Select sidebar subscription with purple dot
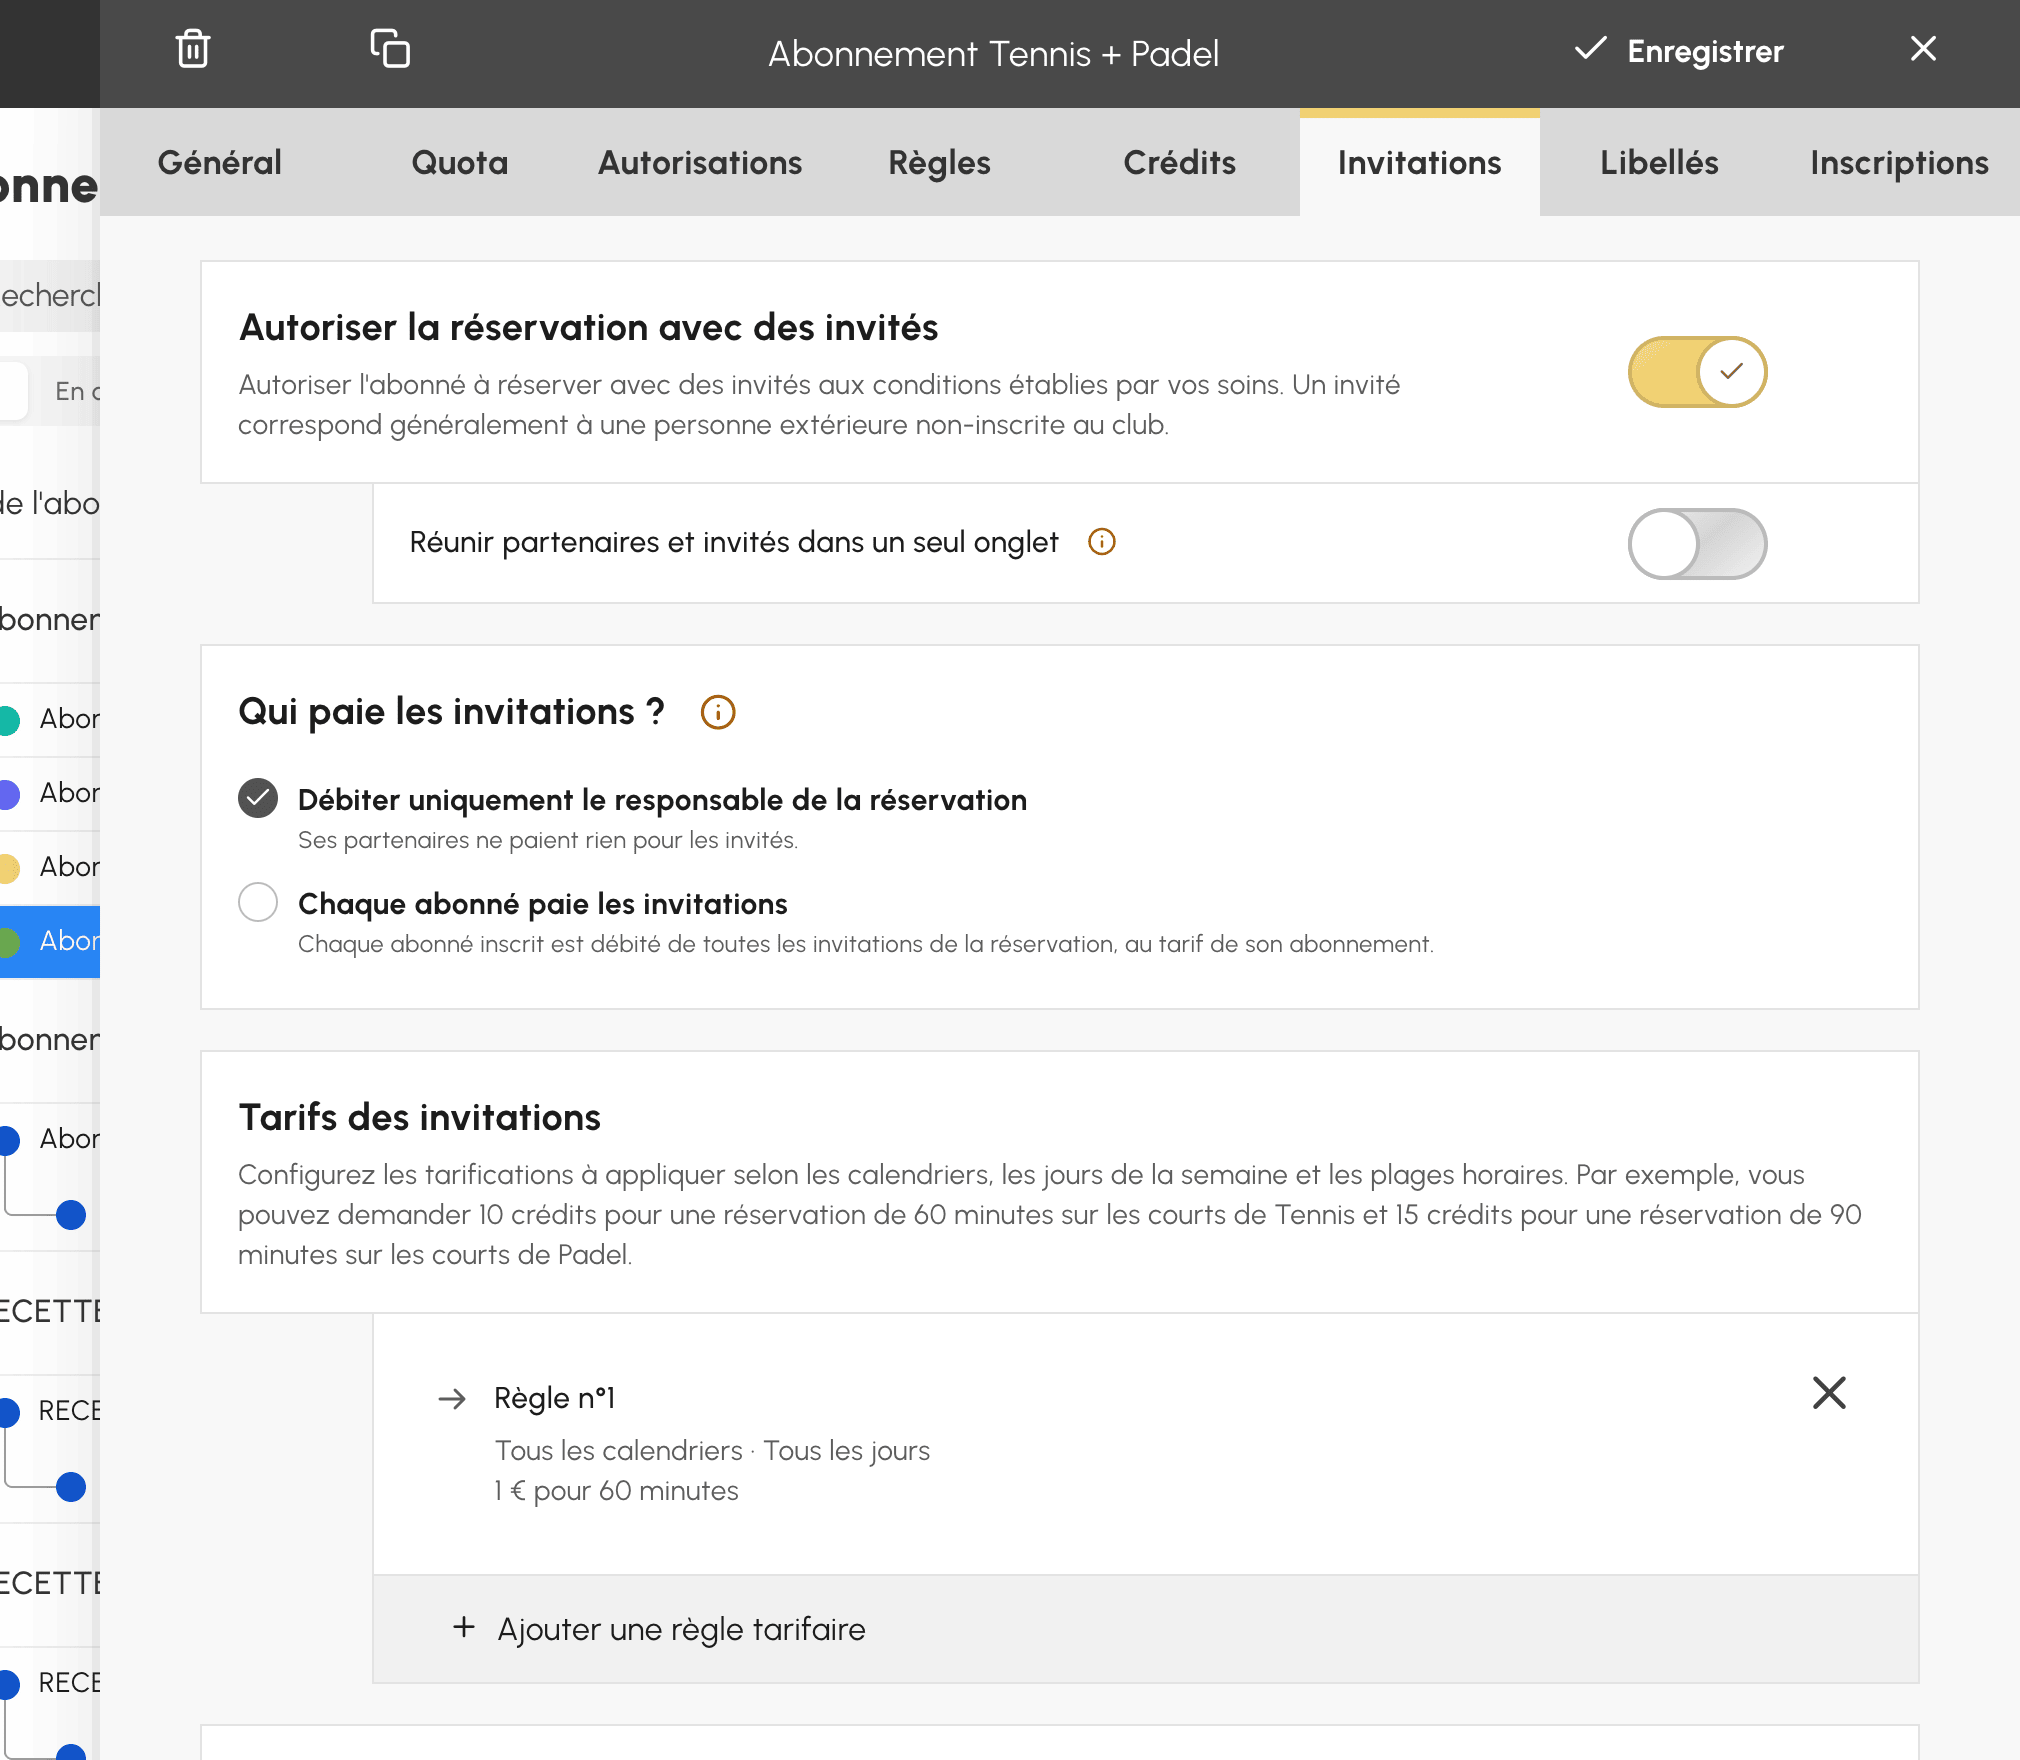 click(x=50, y=793)
